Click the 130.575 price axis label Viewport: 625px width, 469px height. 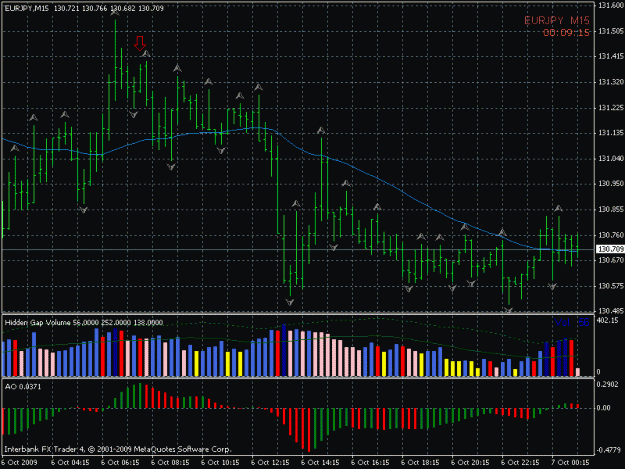pos(611,286)
